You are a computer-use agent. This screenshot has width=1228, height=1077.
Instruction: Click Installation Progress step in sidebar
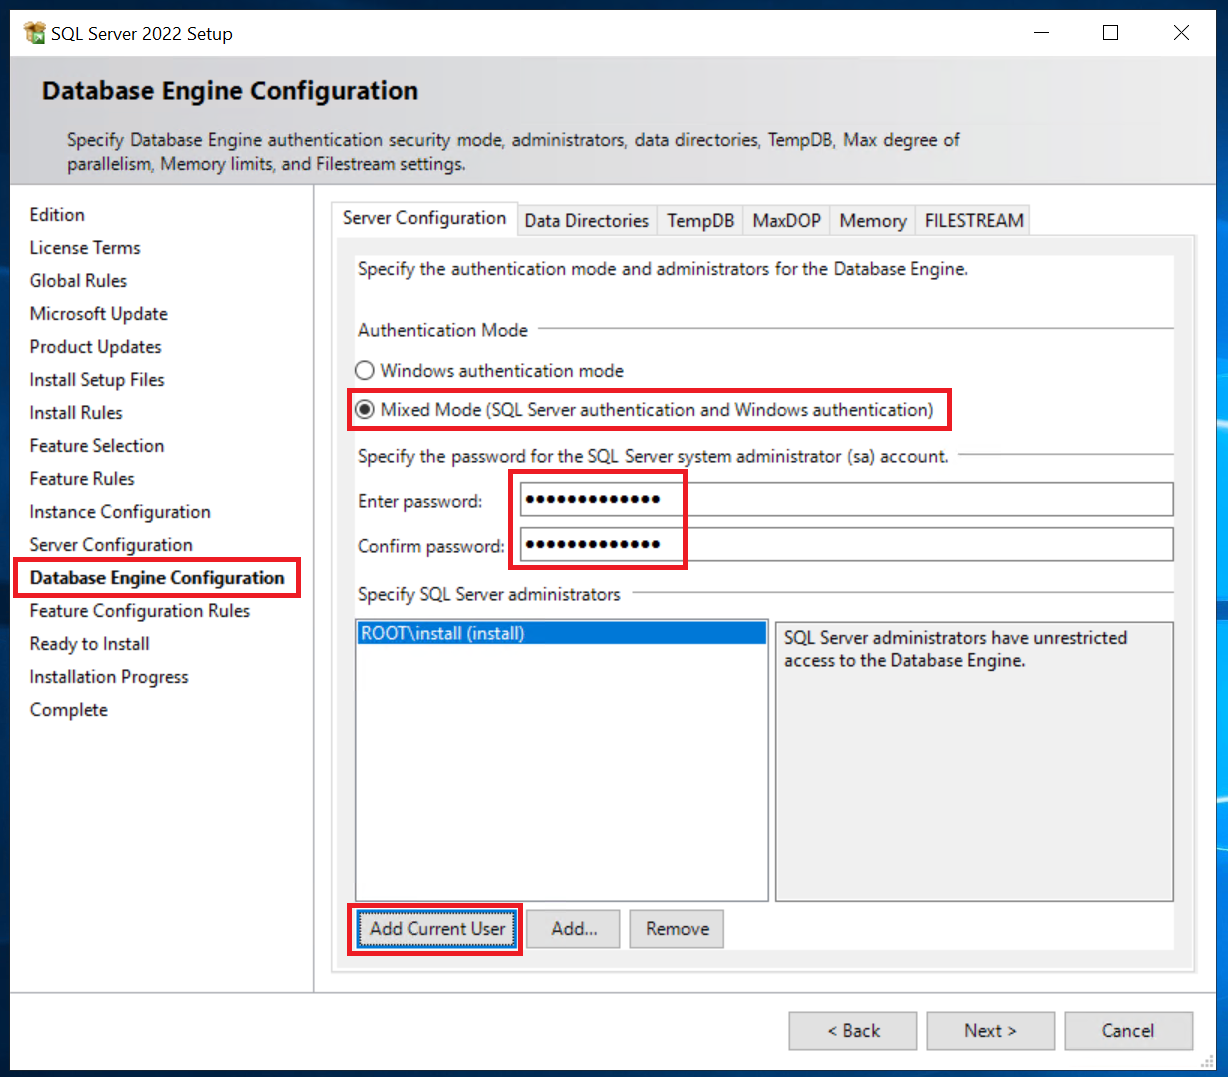point(109,677)
